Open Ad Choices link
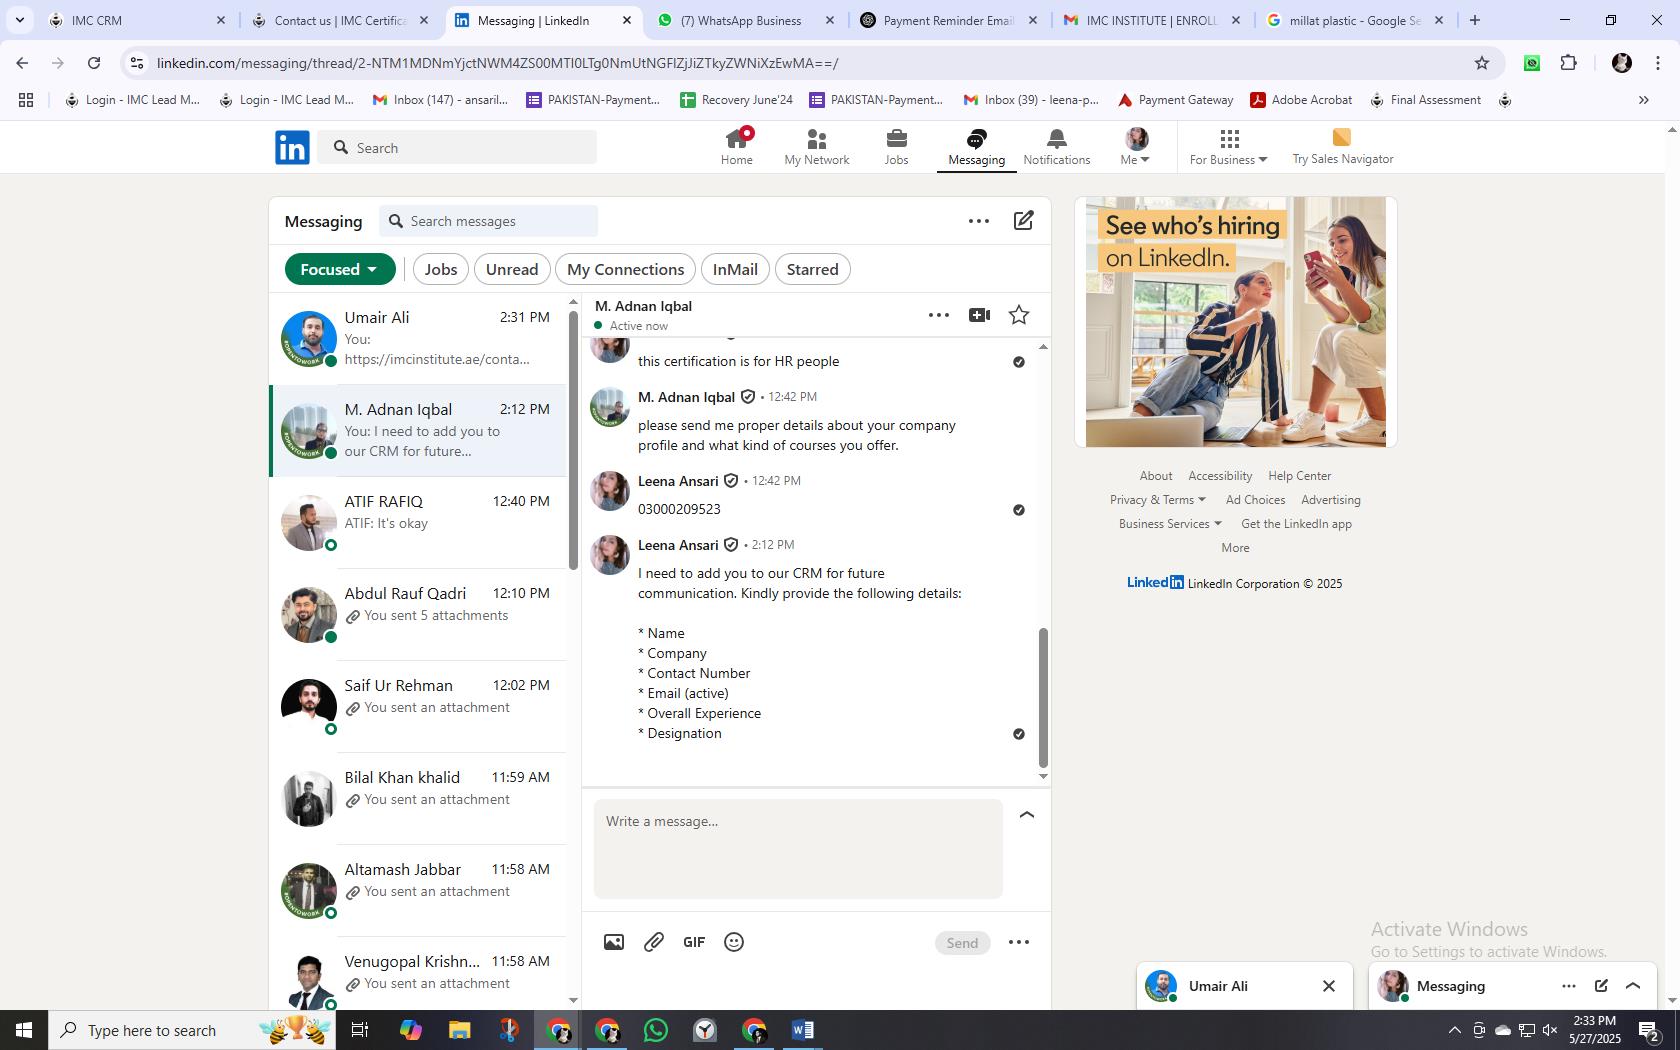The image size is (1680, 1050). click(1255, 500)
